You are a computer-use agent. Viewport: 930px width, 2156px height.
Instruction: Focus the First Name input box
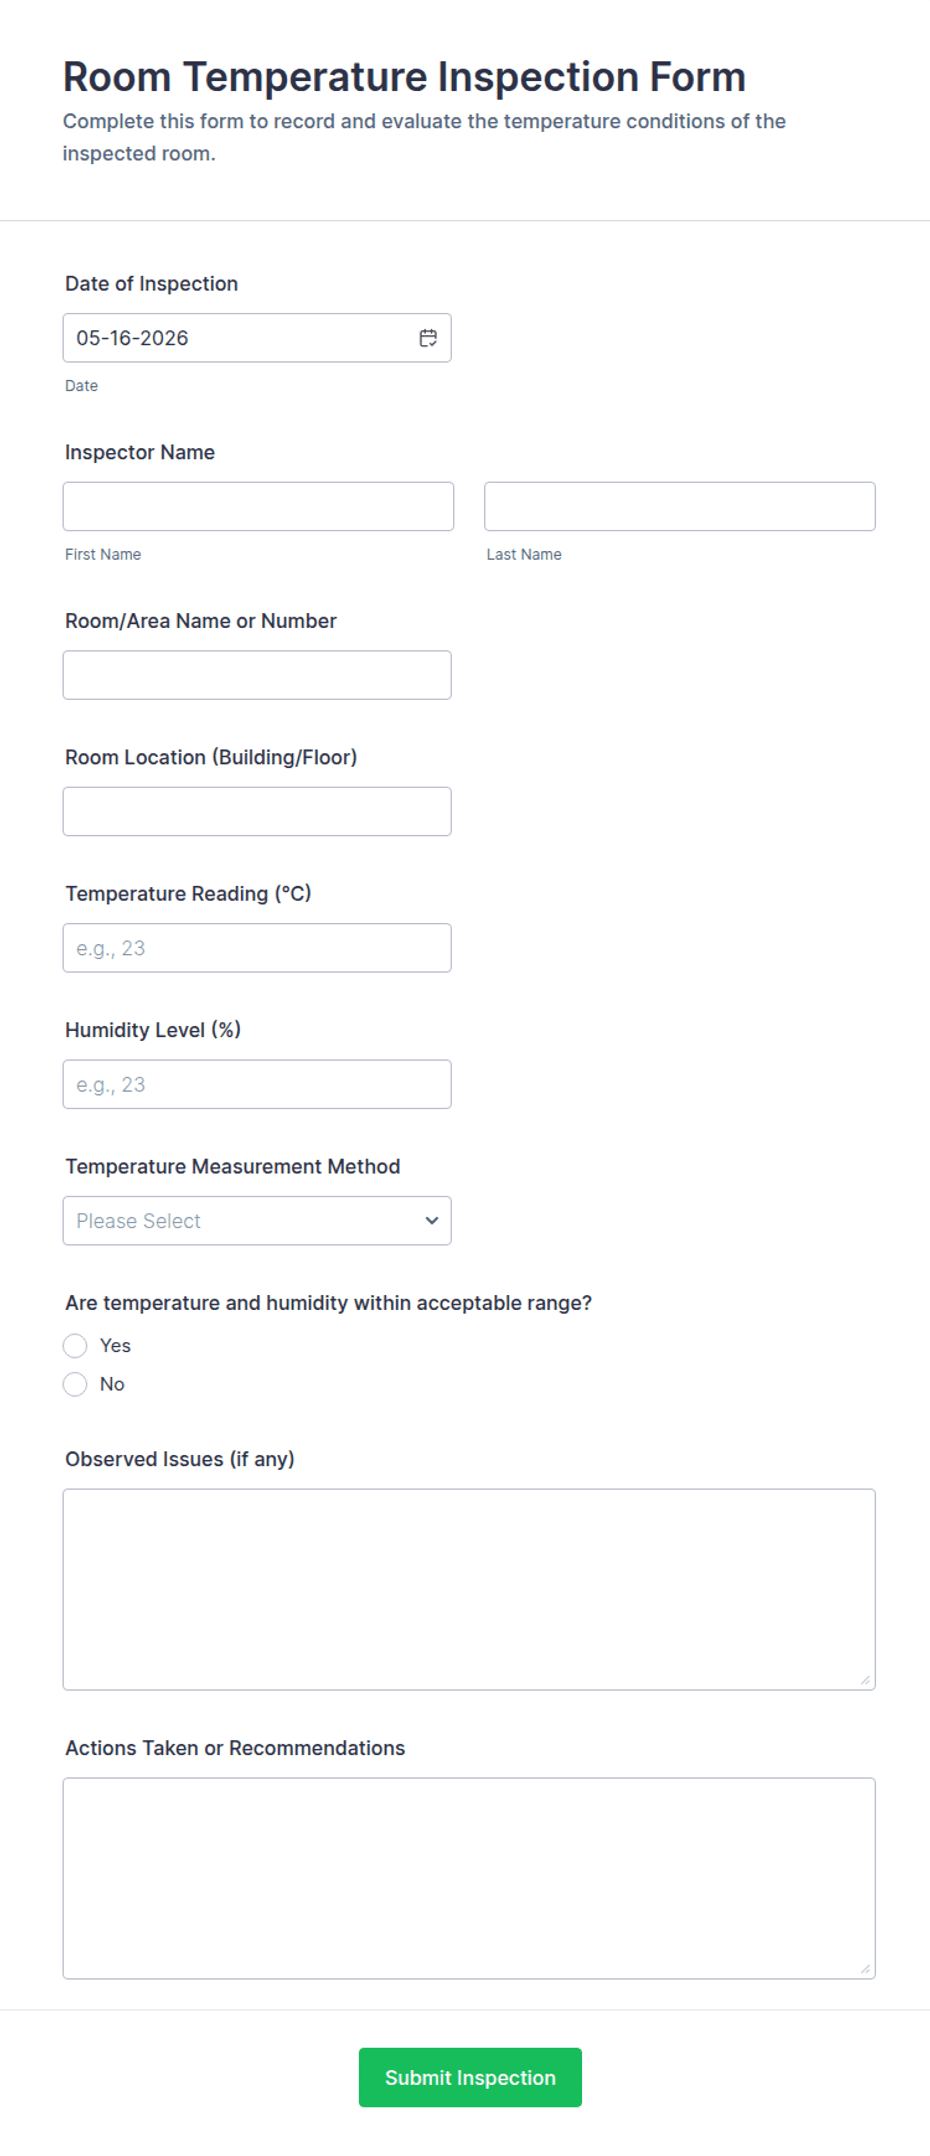[x=258, y=506]
